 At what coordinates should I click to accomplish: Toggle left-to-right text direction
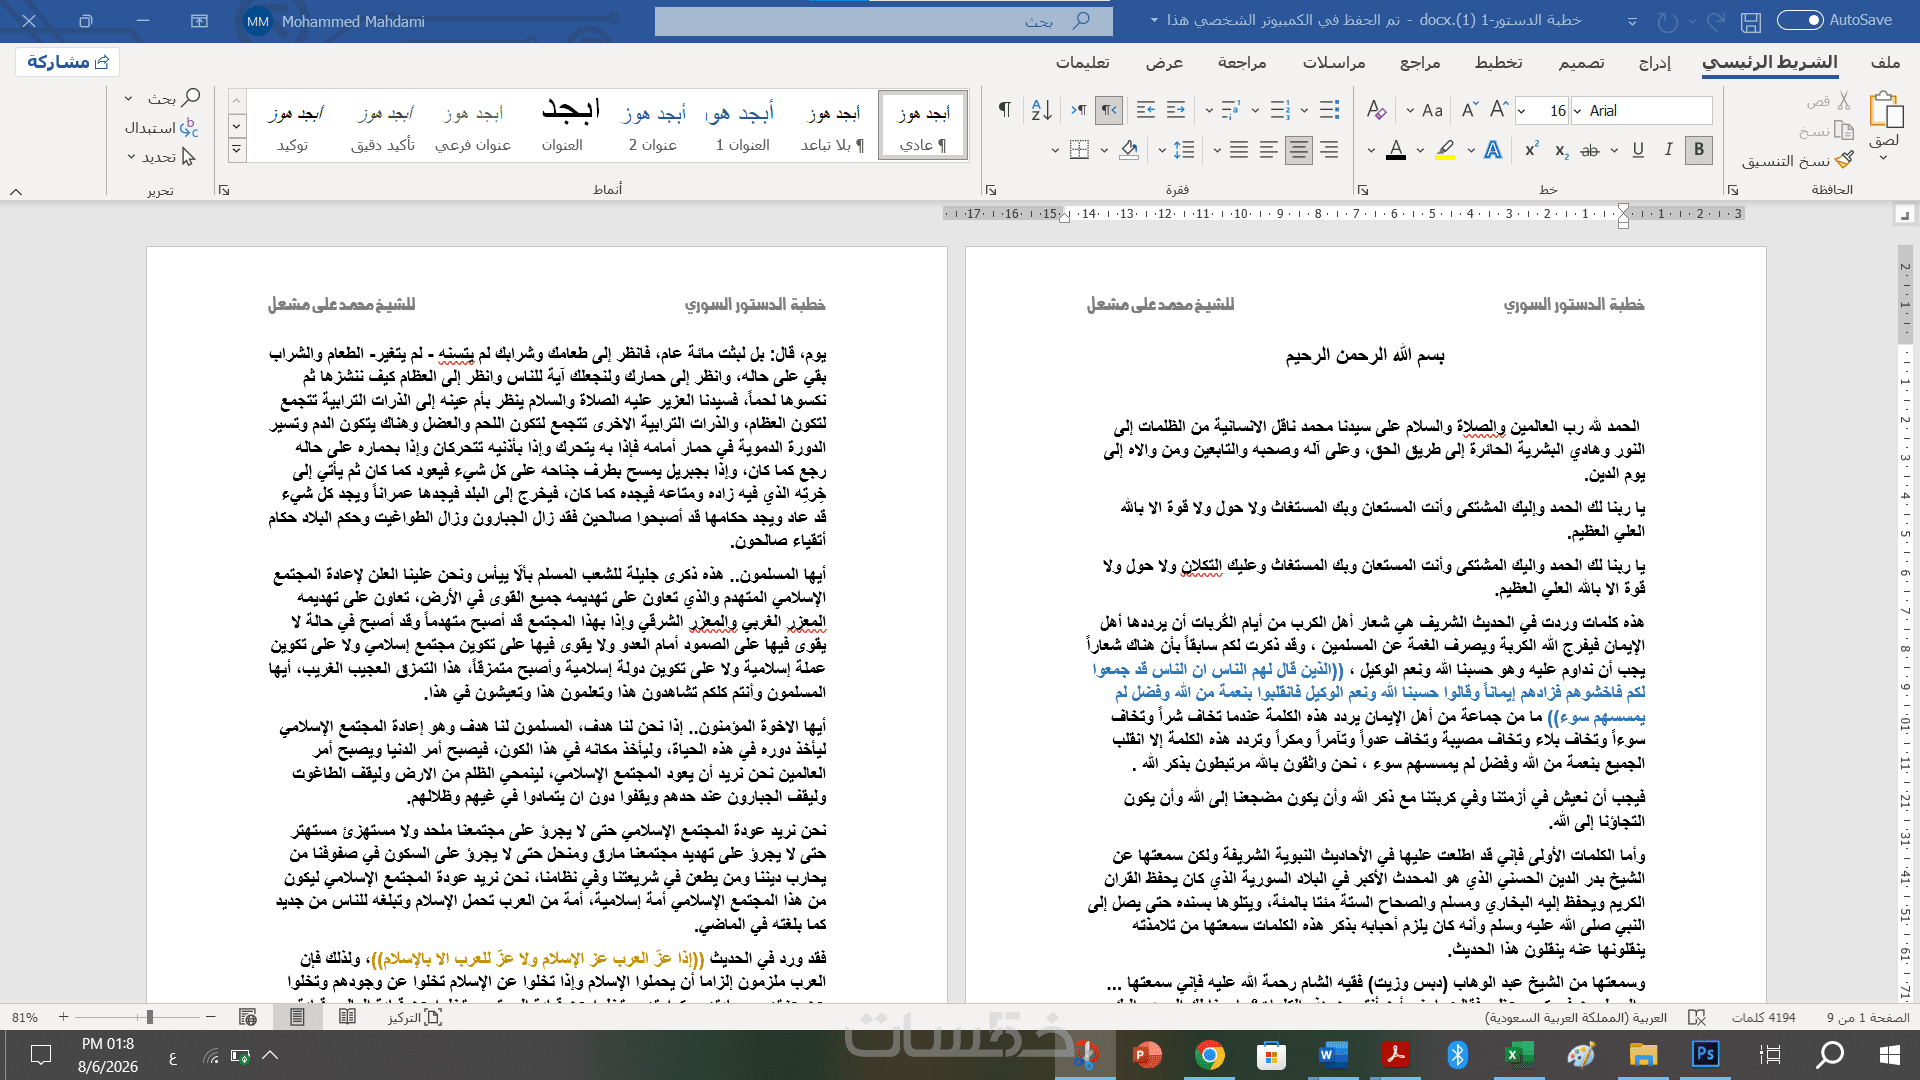(1078, 110)
